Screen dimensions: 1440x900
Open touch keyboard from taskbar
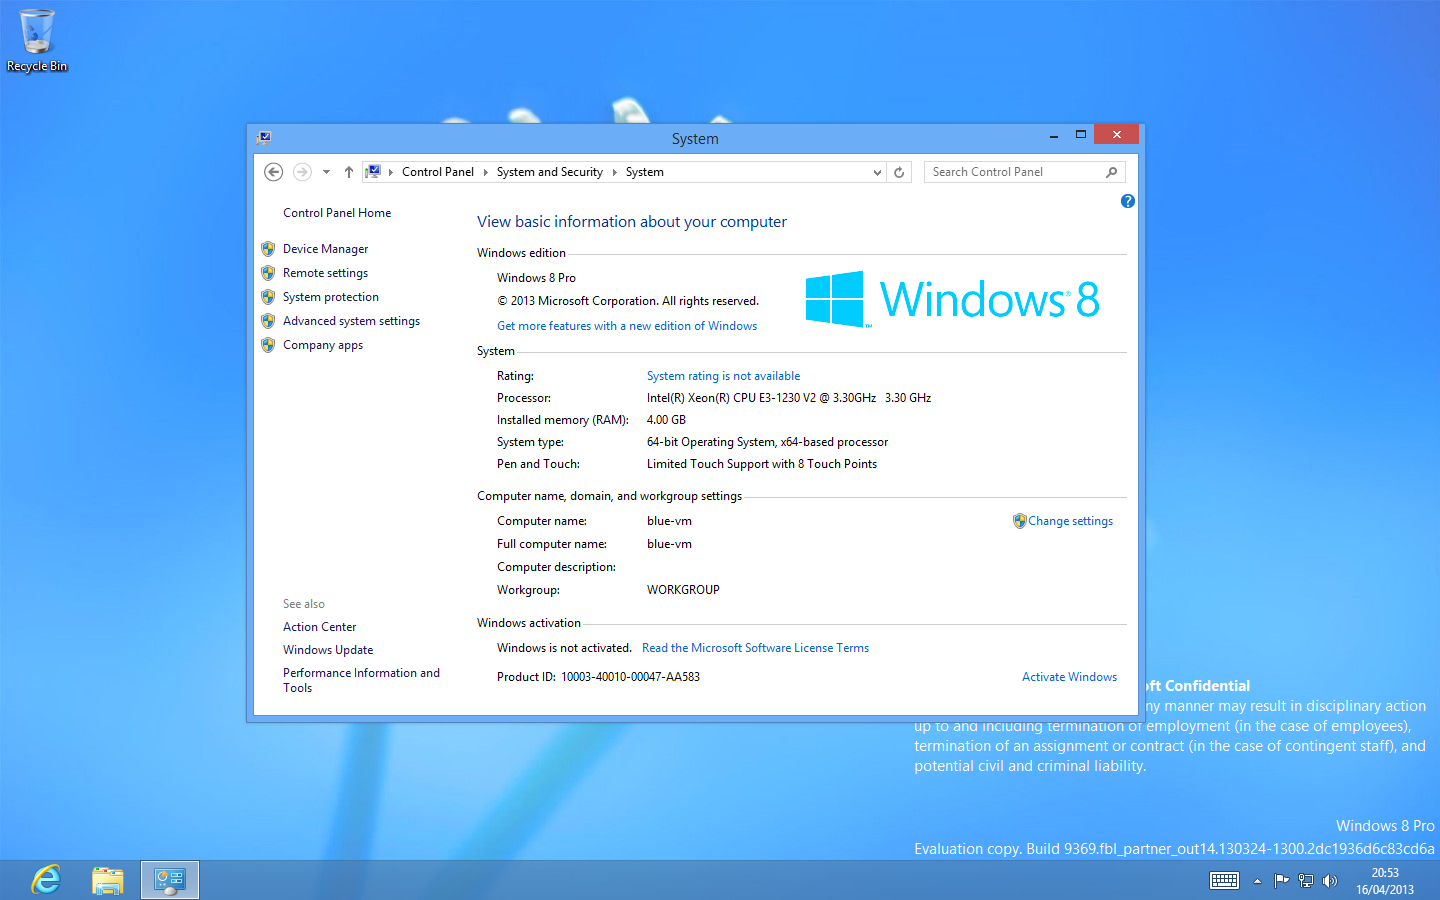coord(1224,881)
